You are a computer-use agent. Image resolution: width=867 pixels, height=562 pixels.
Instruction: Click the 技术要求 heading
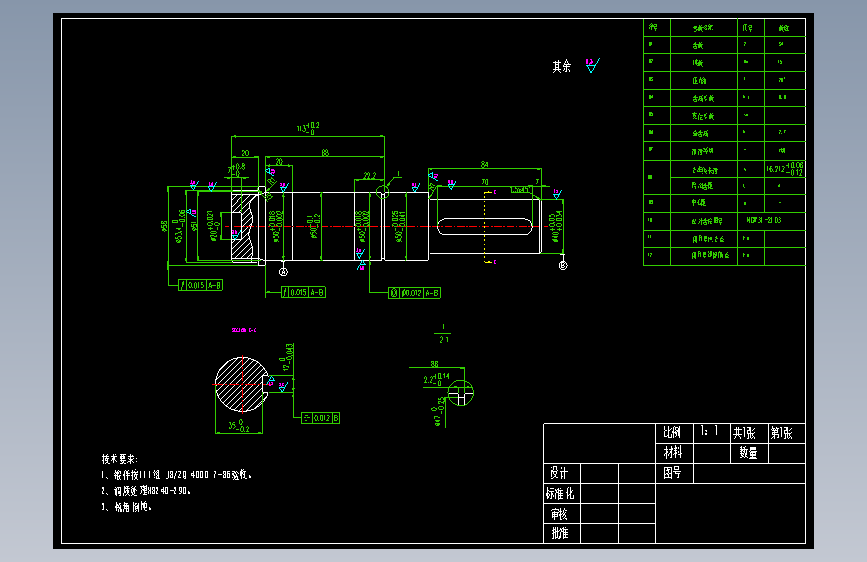(x=119, y=459)
